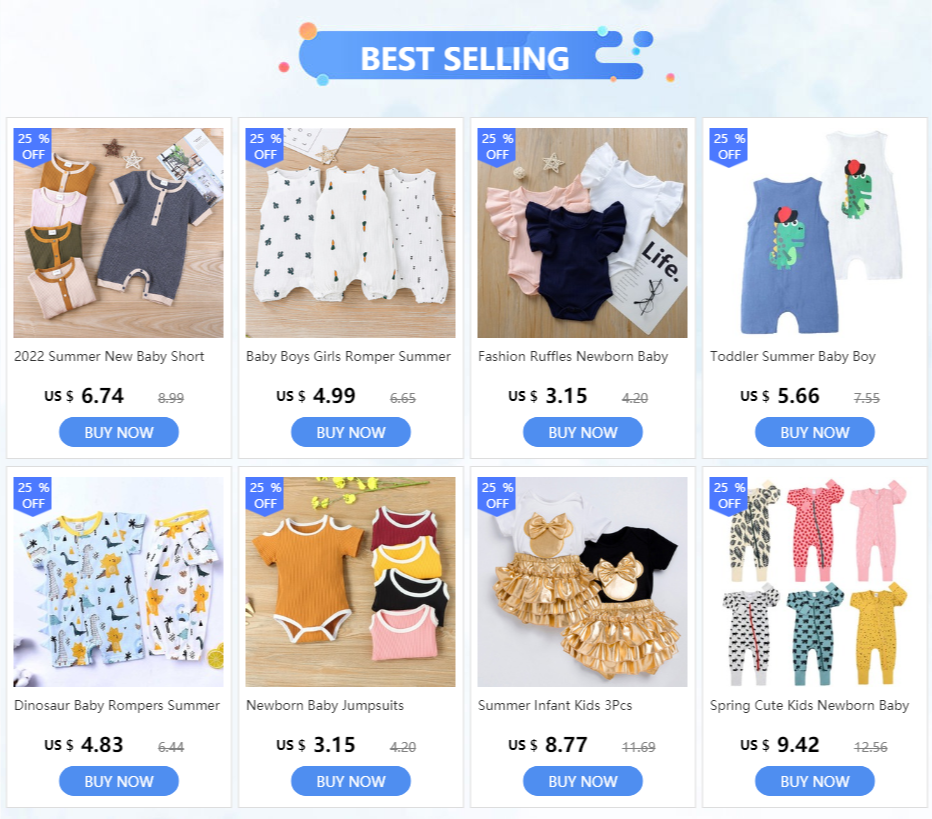The image size is (932, 819).
Task: Open the Toddler Summer Baby Boy dinosaur romper image
Action: tap(814, 233)
